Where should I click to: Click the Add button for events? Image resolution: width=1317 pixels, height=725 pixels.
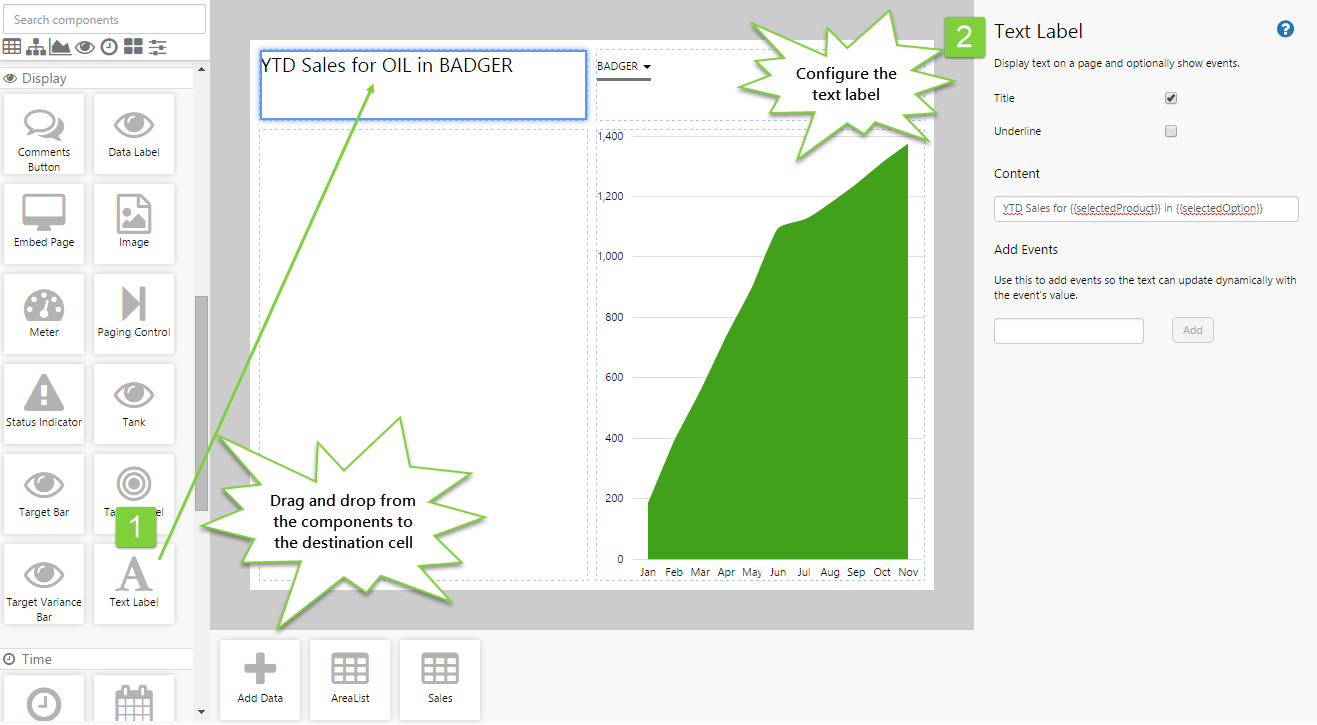tap(1192, 330)
